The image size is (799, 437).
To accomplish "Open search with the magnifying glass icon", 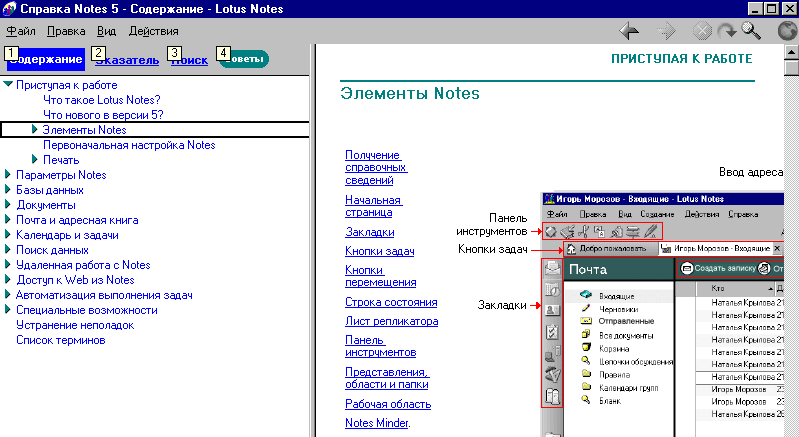I will click(x=751, y=31).
